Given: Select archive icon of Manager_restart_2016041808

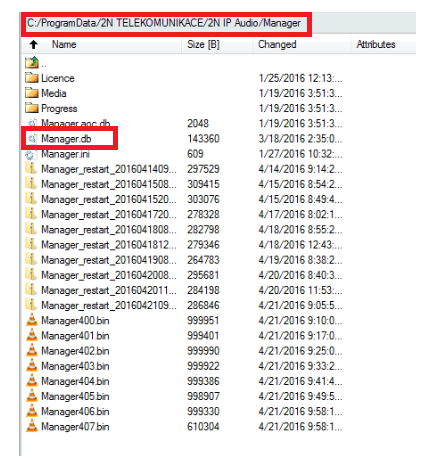Looking at the screenshot, I should (31, 229).
